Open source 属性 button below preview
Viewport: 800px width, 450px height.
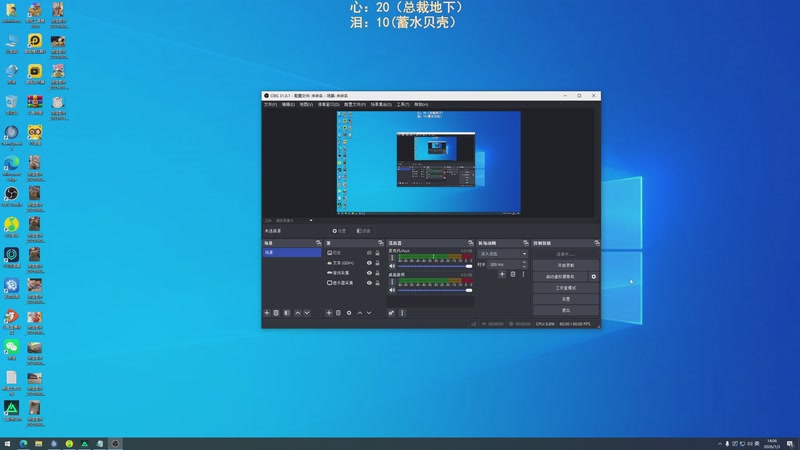[339, 231]
